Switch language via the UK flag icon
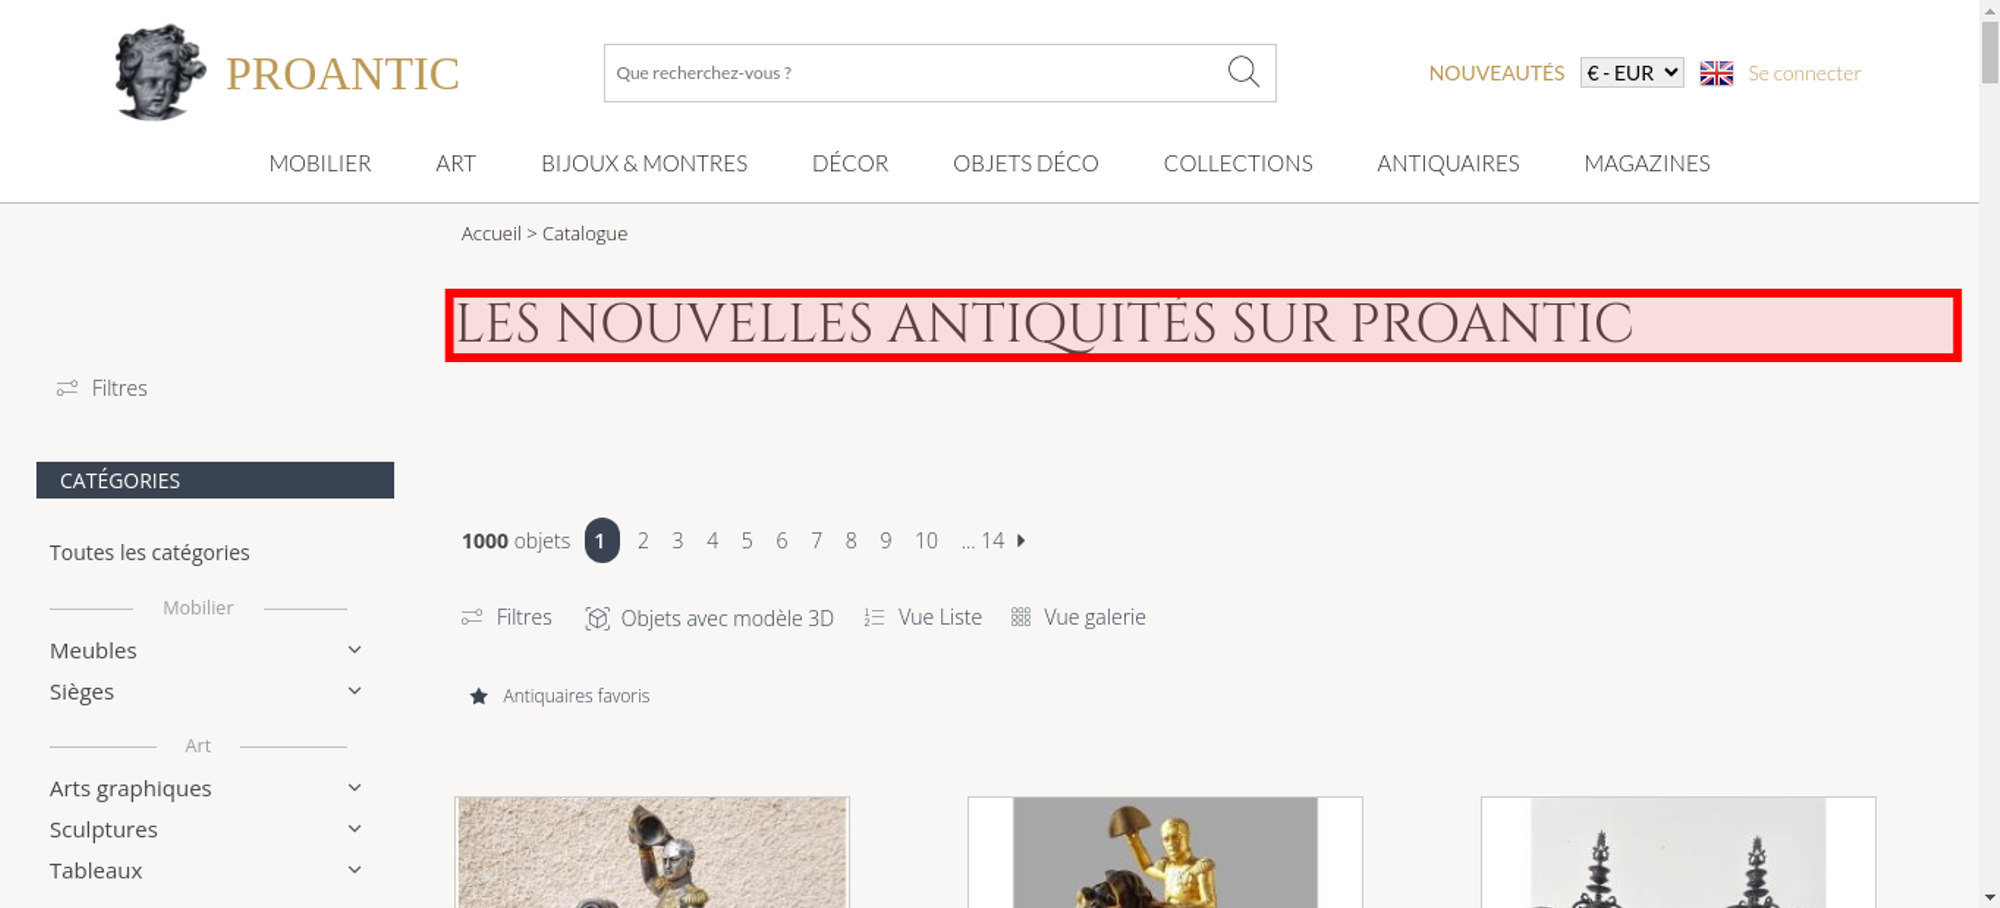 point(1716,73)
